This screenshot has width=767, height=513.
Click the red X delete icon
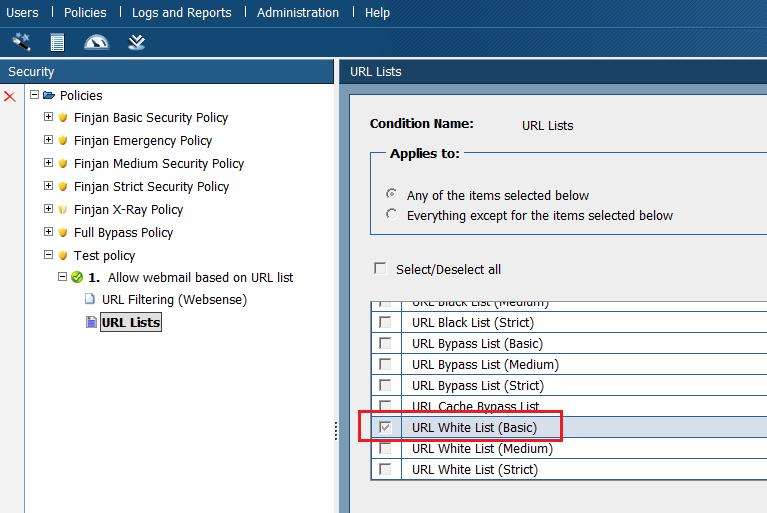[x=10, y=96]
